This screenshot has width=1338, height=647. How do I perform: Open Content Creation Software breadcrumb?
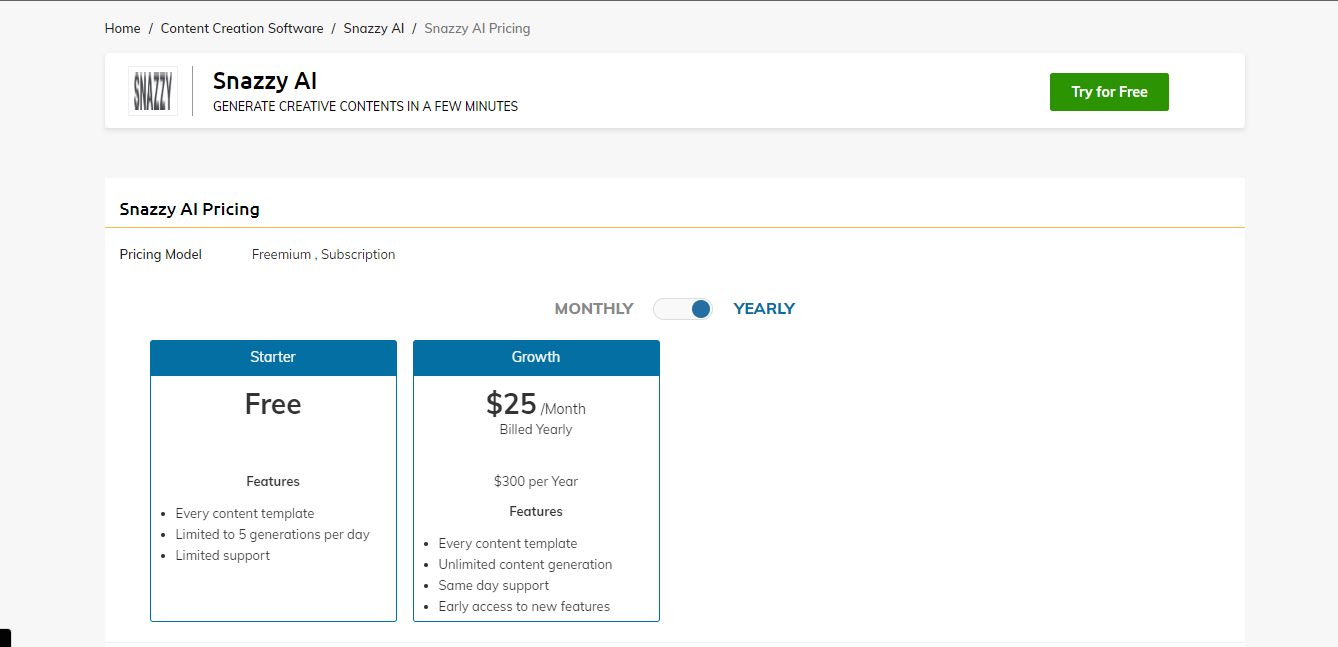point(242,28)
